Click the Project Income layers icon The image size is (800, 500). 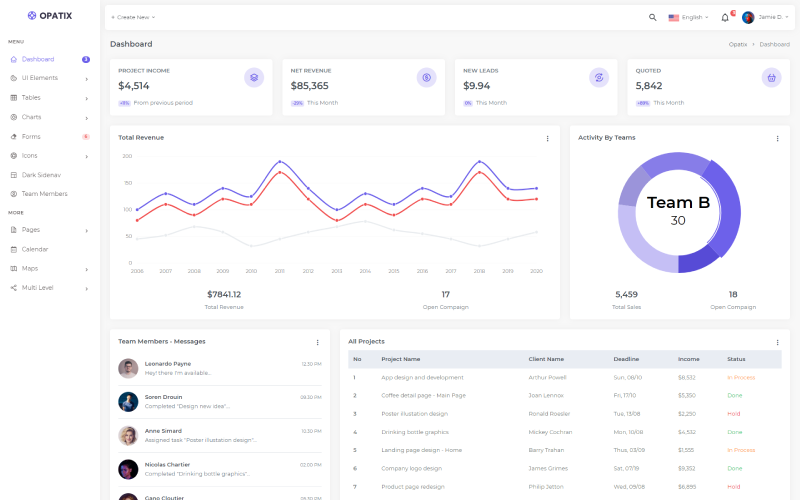pyautogui.click(x=254, y=77)
